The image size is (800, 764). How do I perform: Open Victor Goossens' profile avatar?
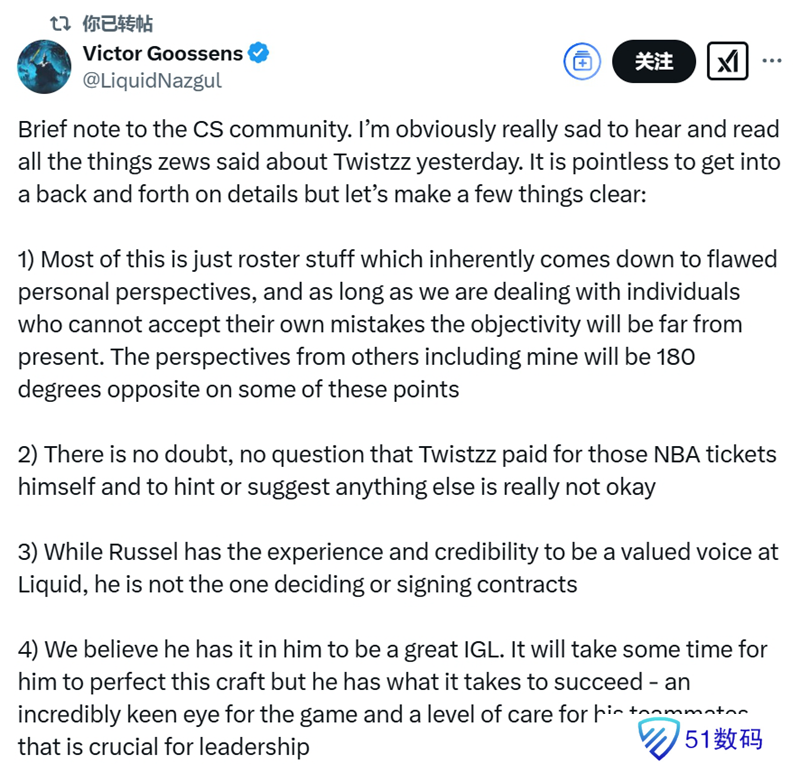pos(44,67)
